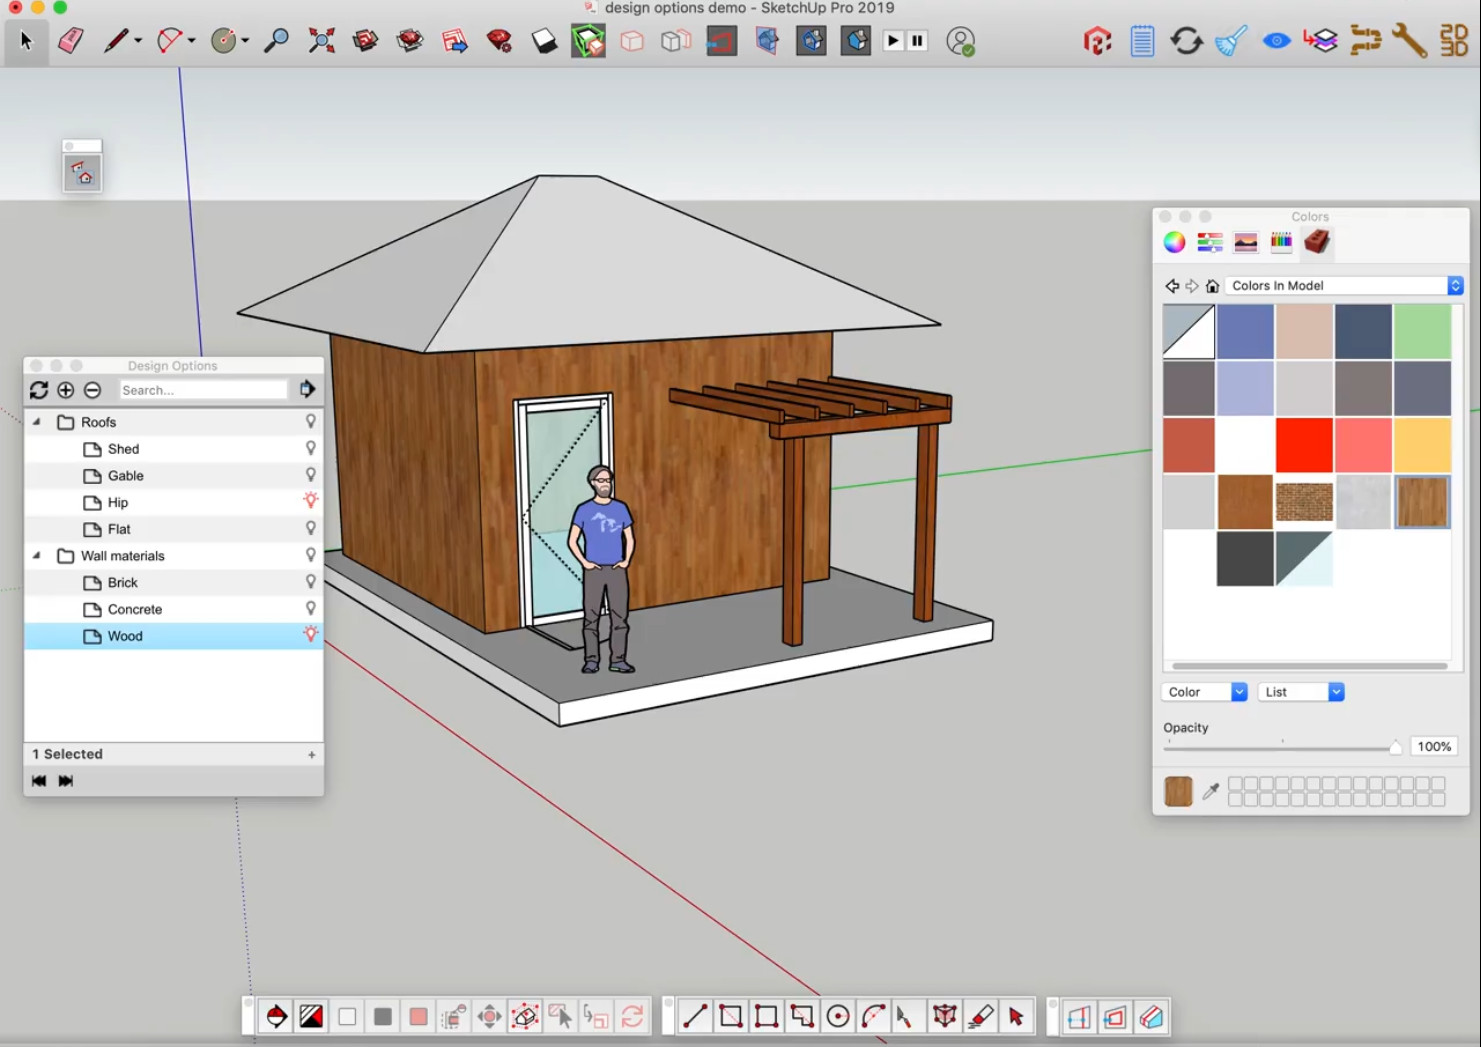Switch to the color wheel tab

pos(1174,242)
